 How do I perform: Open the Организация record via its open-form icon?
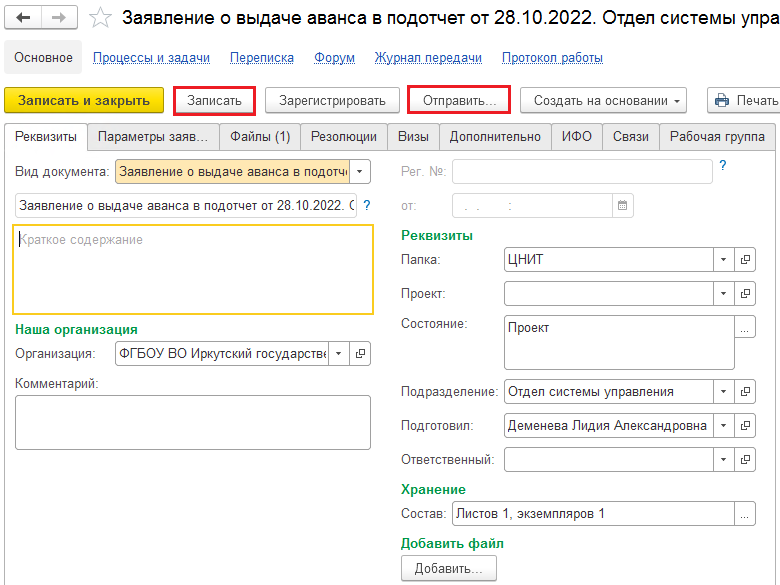[360, 354]
